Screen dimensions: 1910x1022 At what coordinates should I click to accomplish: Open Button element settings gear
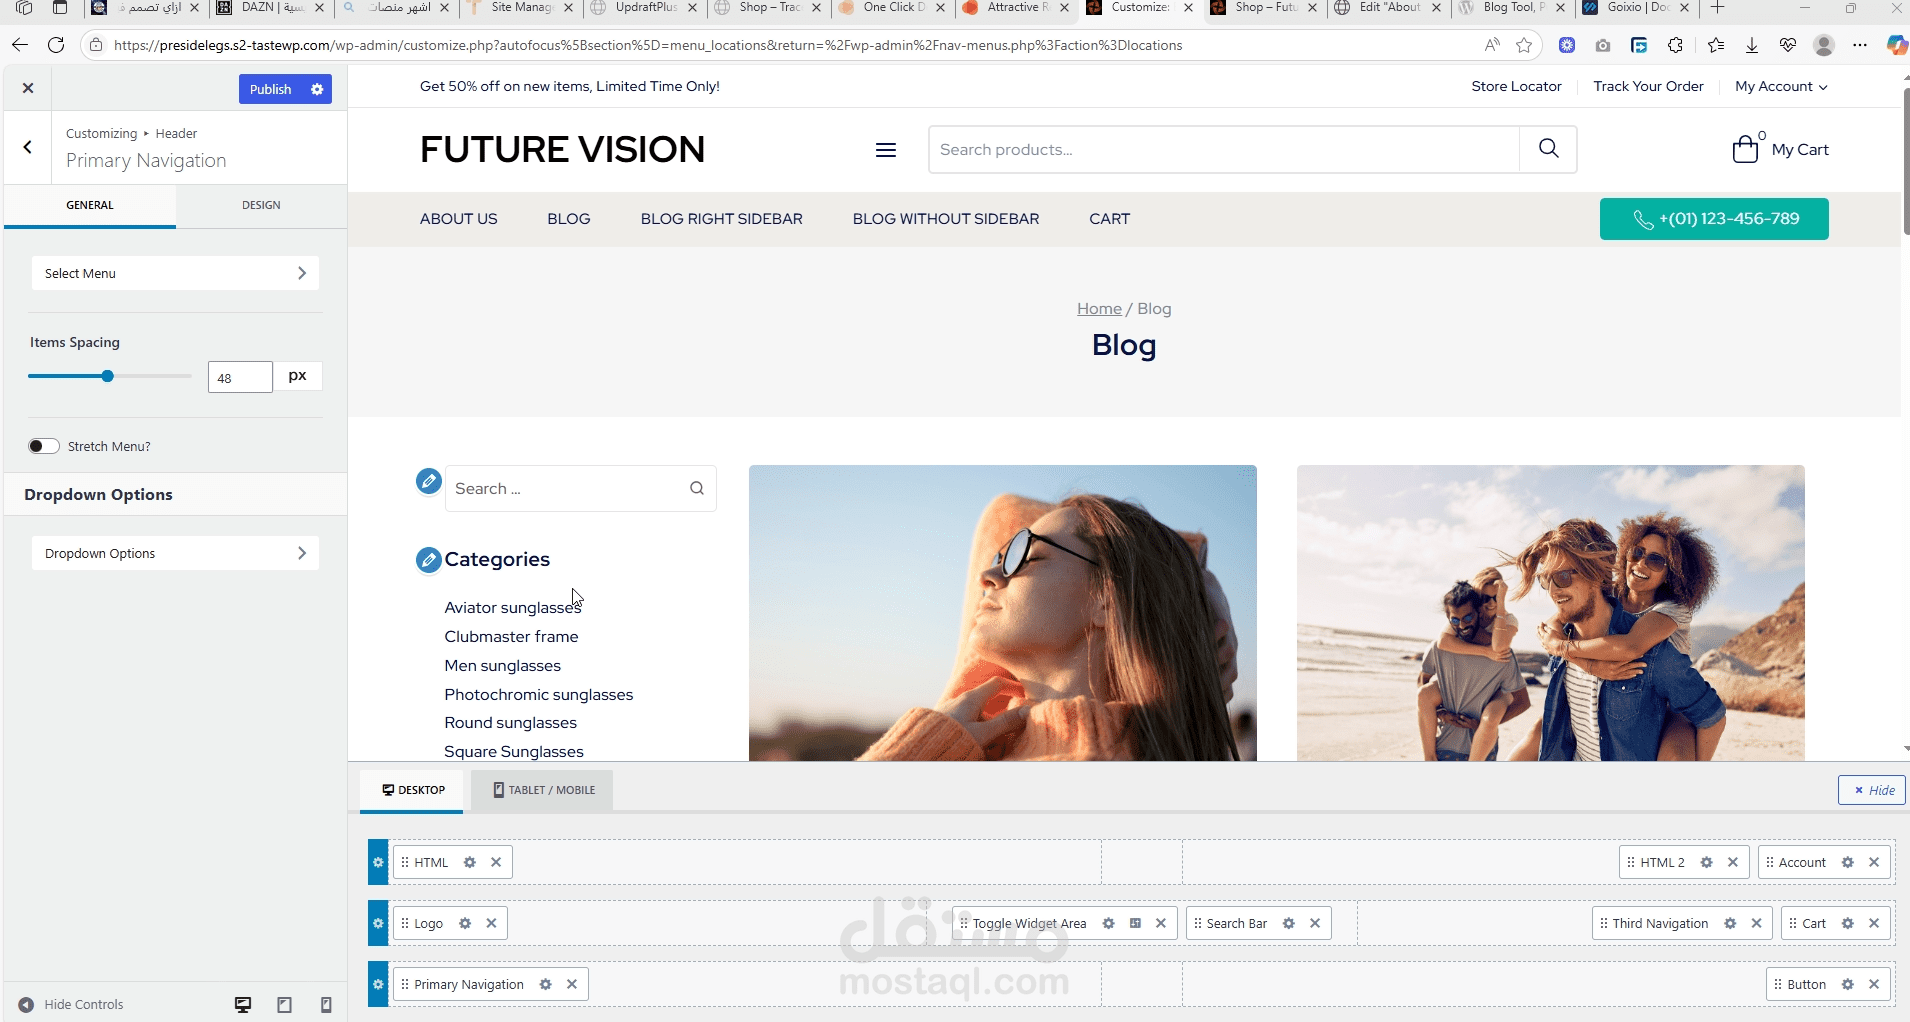point(1848,984)
